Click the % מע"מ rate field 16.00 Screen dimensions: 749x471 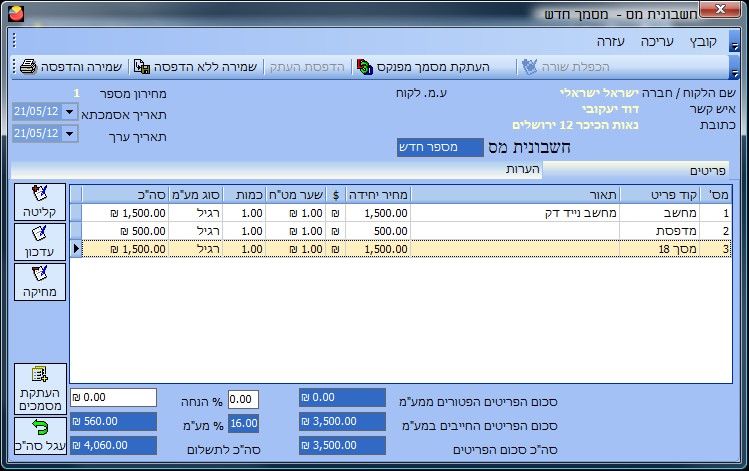[243, 423]
